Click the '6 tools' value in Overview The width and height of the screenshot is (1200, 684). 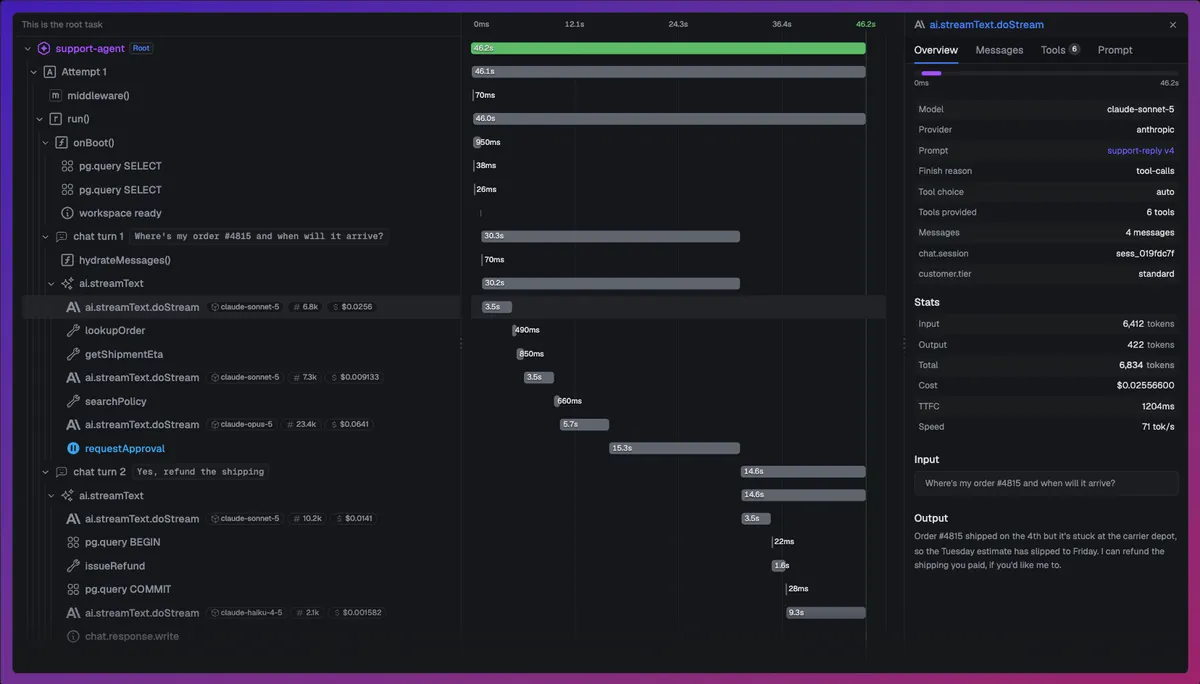(1160, 212)
